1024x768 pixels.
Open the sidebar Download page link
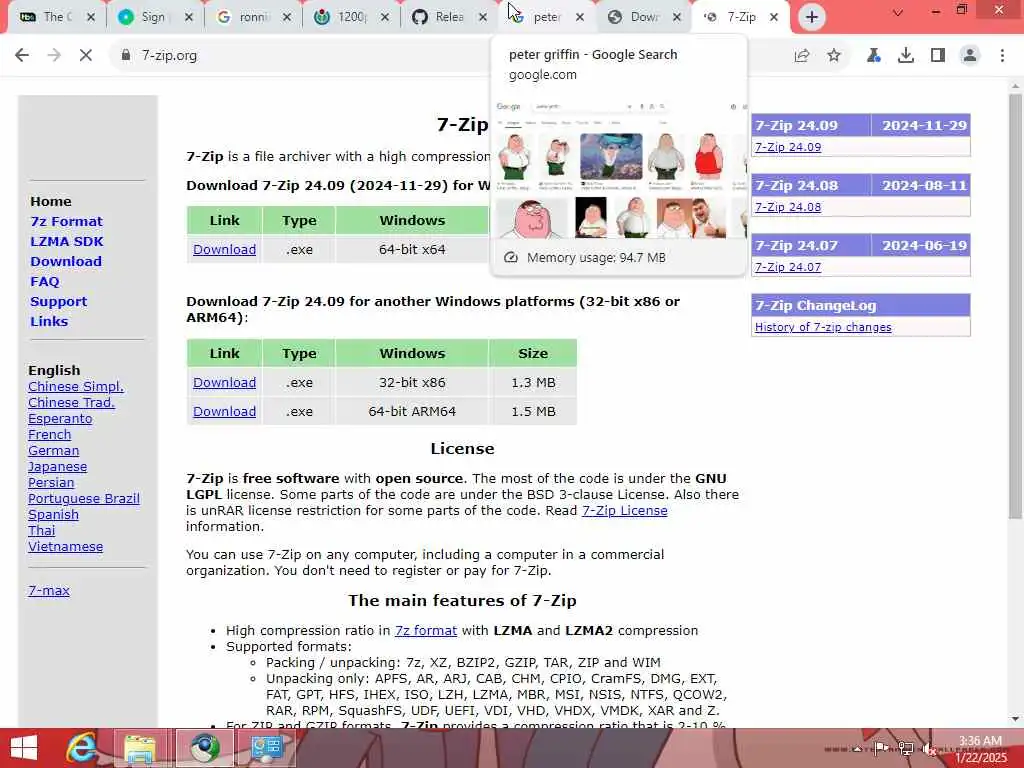[x=66, y=261]
